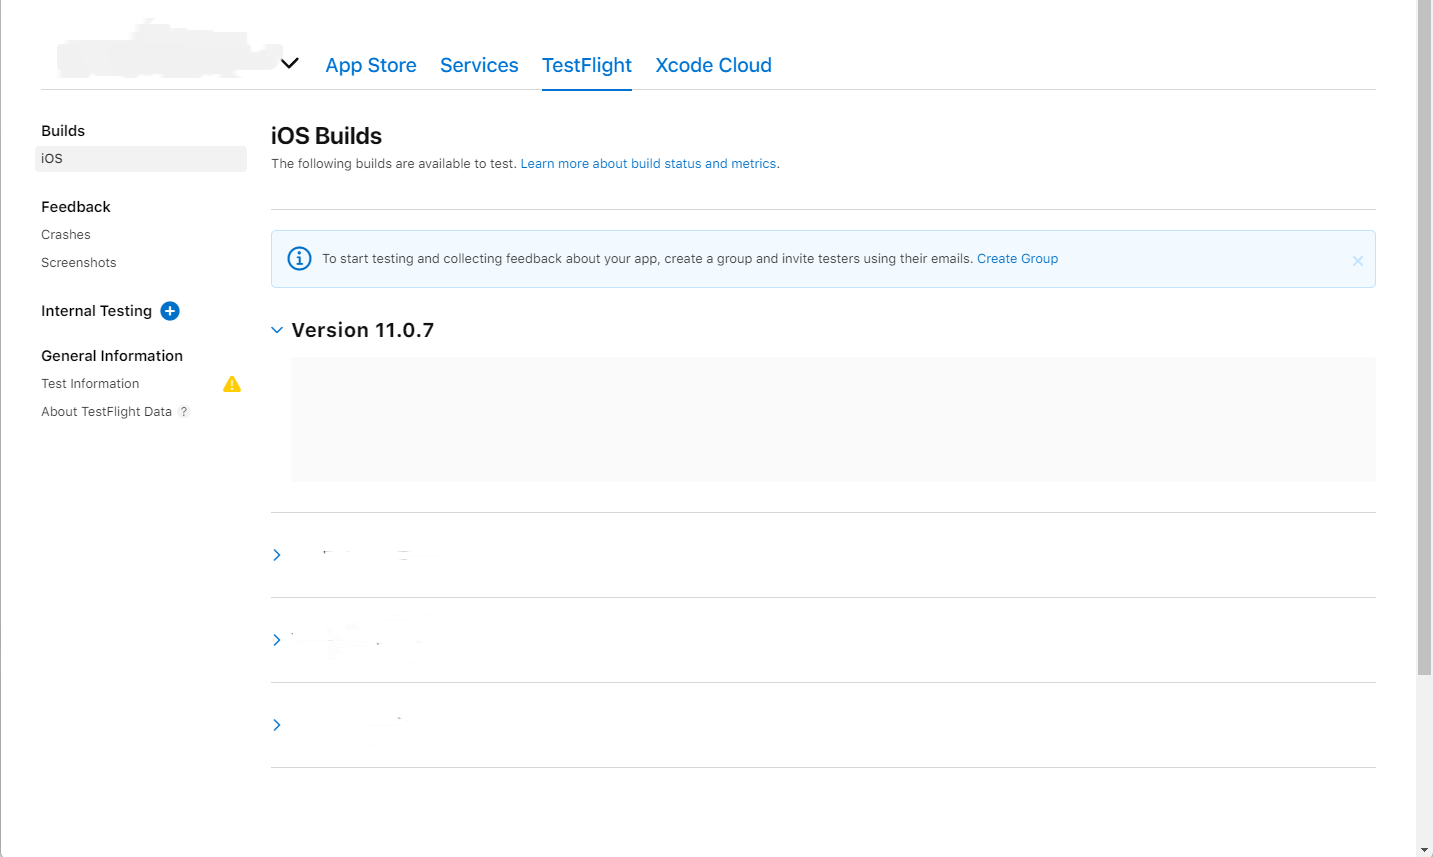Click the vertical scrollbar thumb
Viewport: 1433px width, 857px height.
[1424, 337]
